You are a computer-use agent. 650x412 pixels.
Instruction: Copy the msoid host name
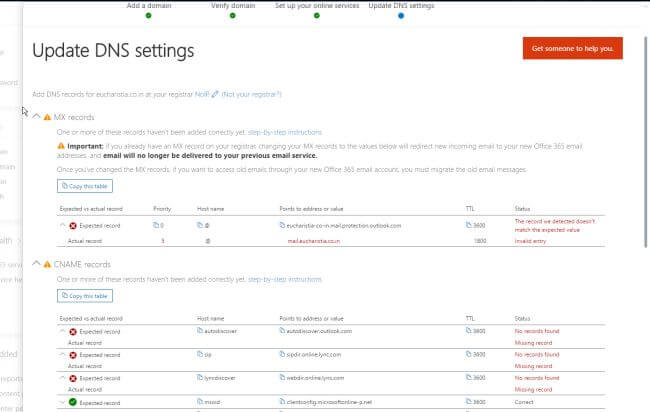[x=200, y=402]
